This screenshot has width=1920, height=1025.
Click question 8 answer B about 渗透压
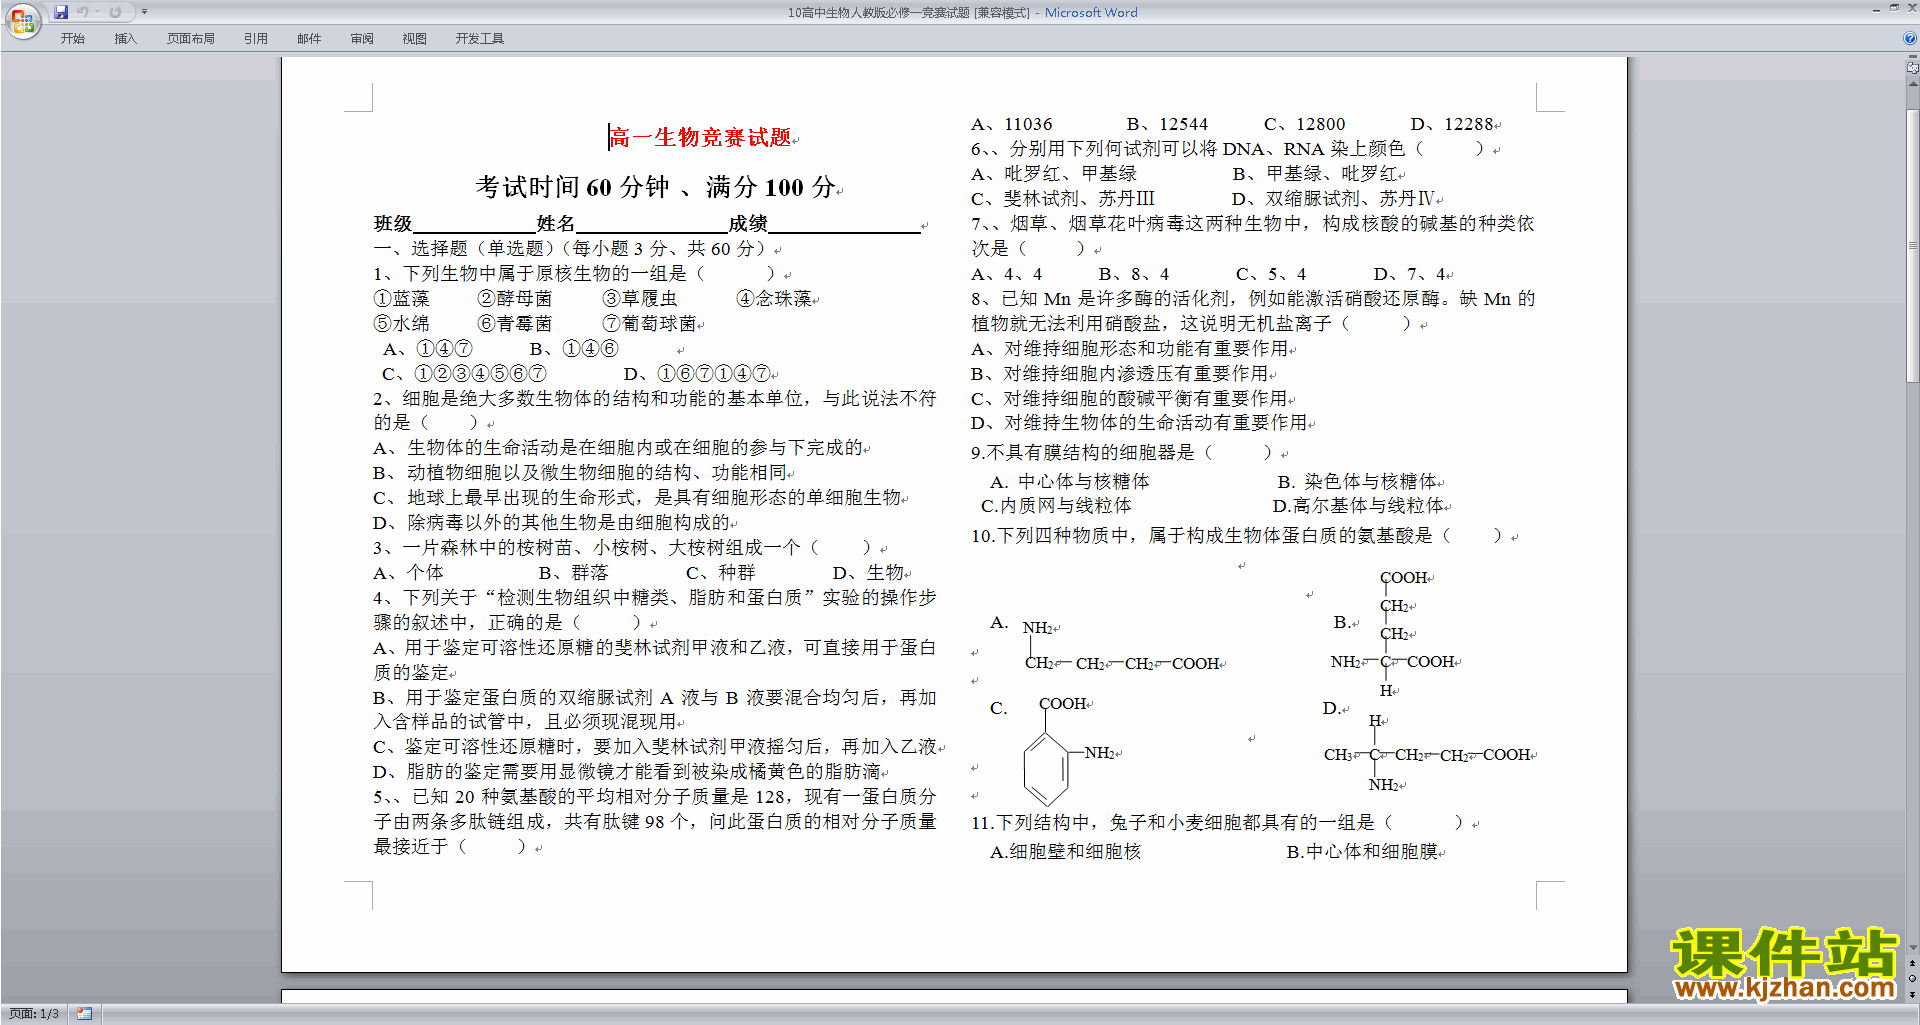tap(1120, 373)
